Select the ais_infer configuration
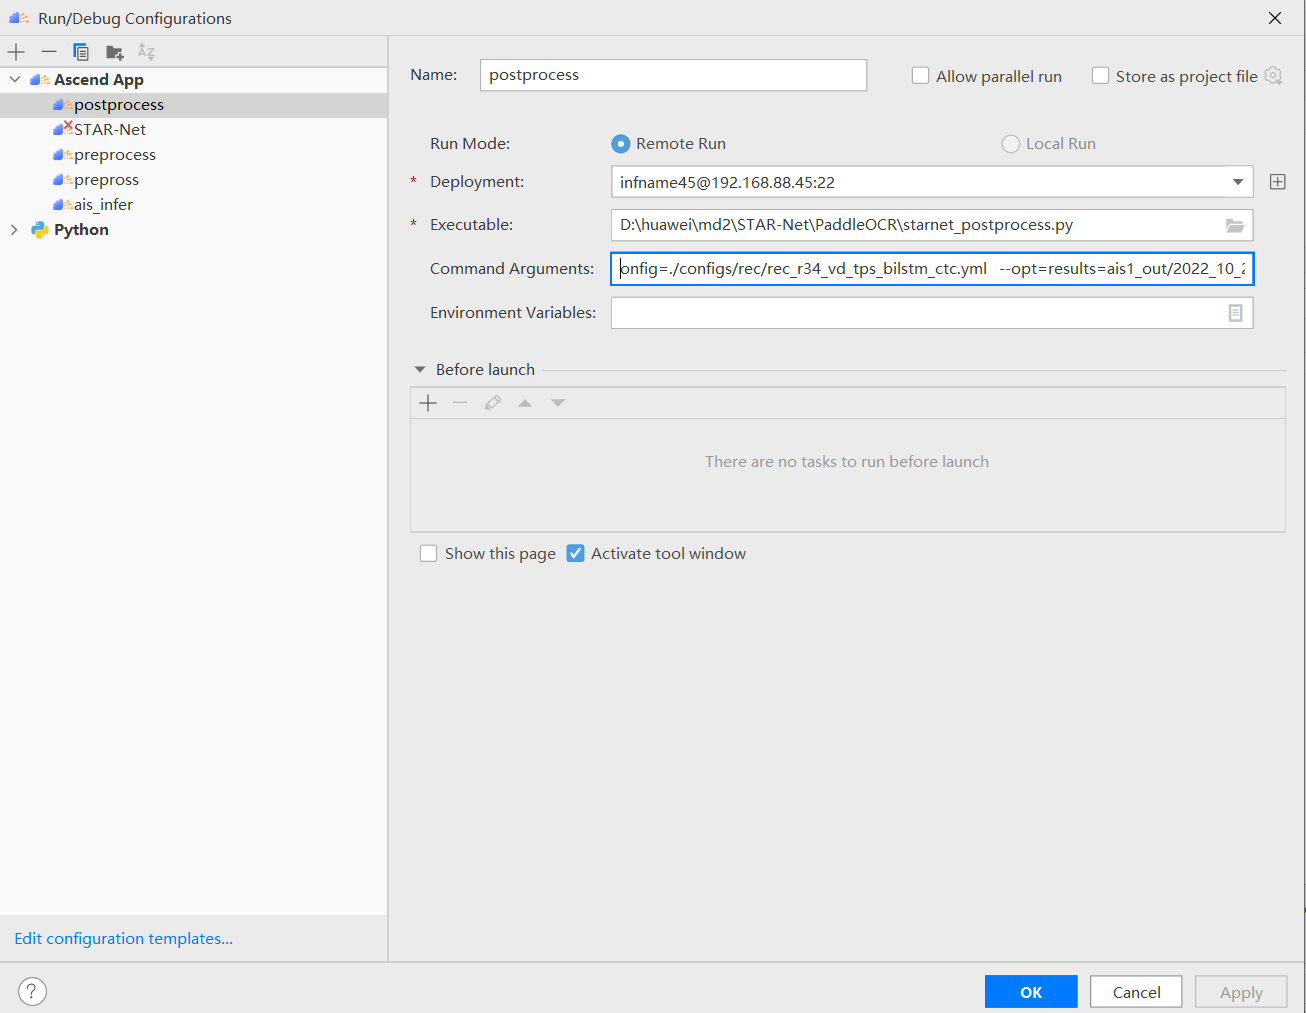The width and height of the screenshot is (1306, 1013). (103, 205)
